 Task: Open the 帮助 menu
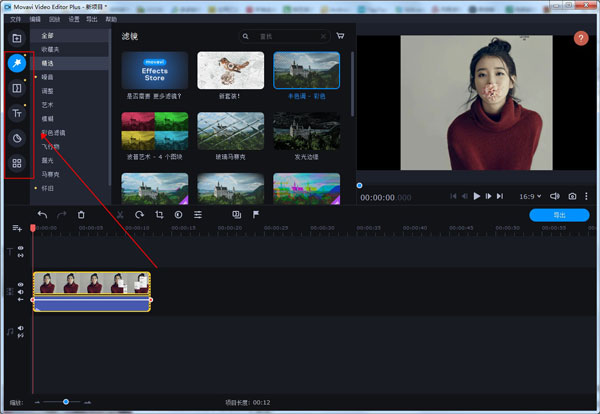[x=111, y=19]
